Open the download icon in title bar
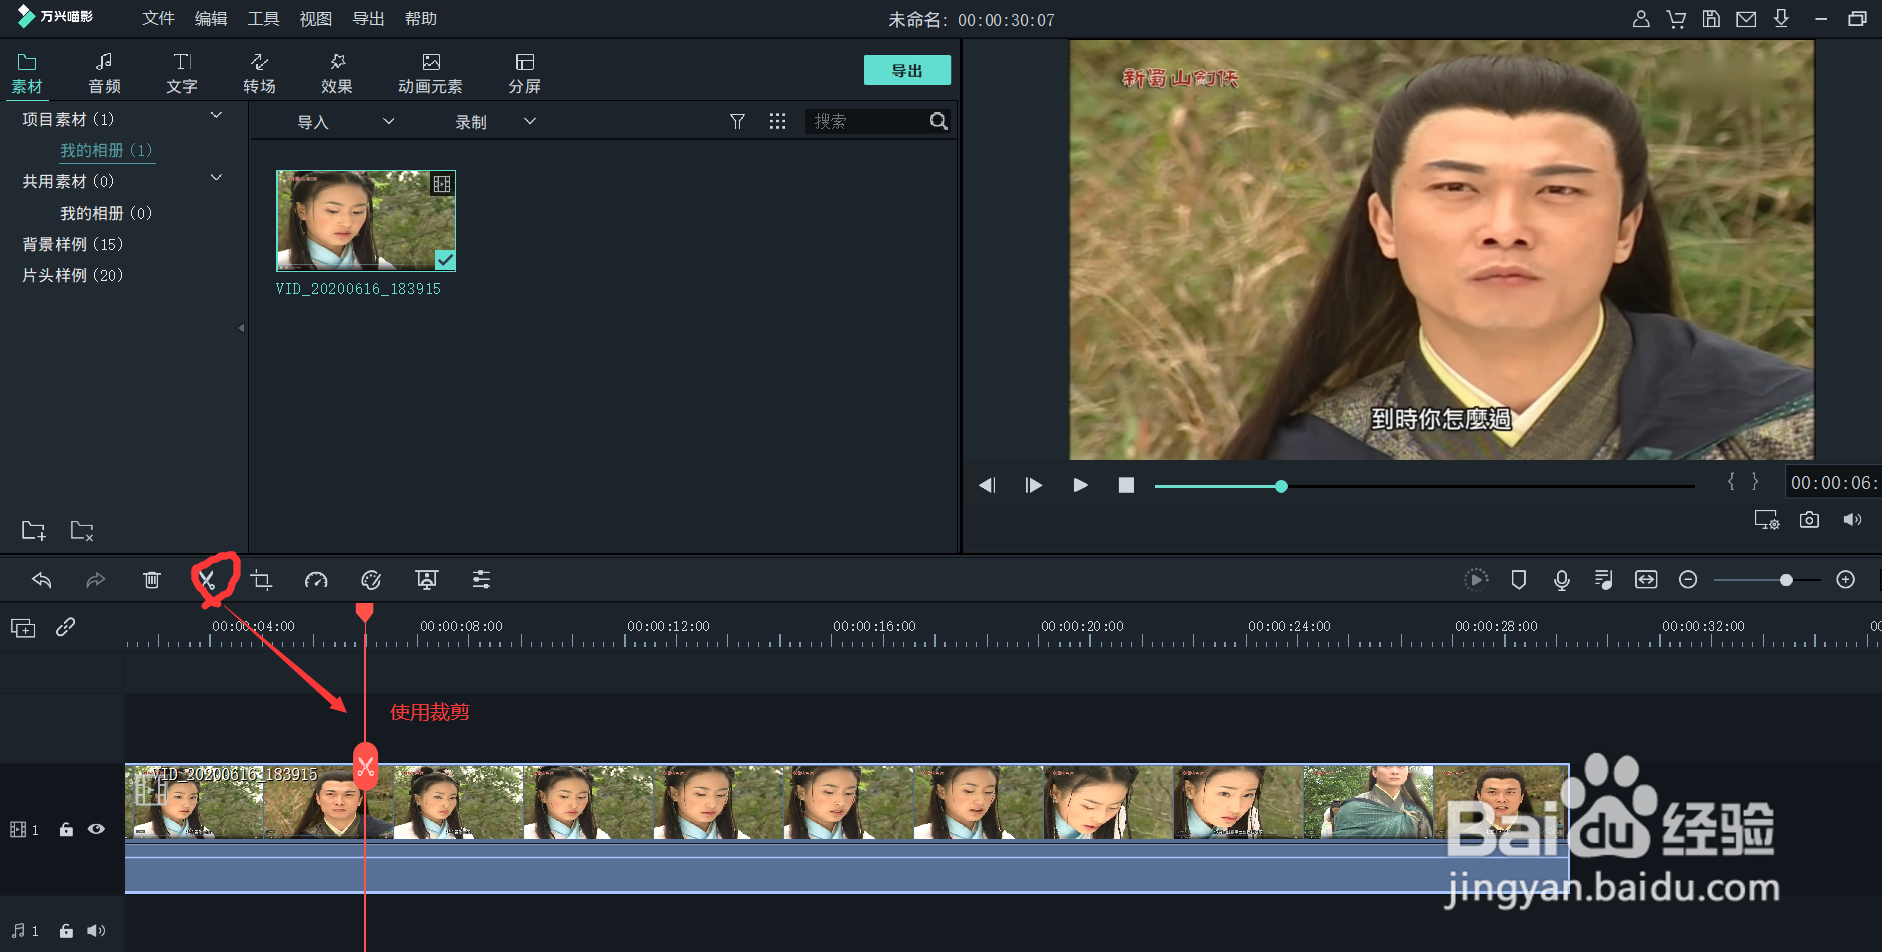This screenshot has height=952, width=1882. pos(1781,19)
